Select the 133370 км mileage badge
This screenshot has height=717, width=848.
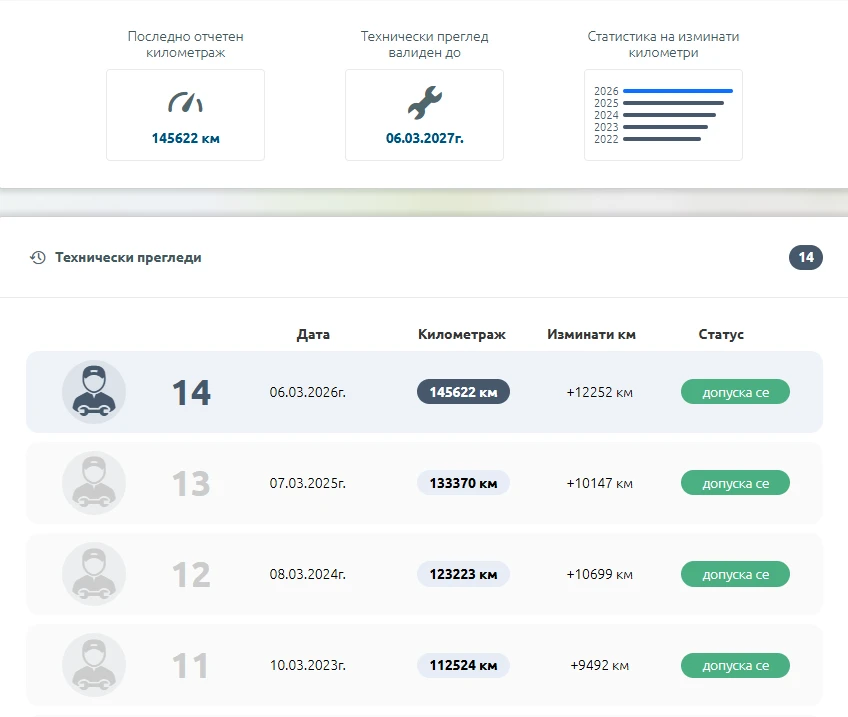point(463,483)
